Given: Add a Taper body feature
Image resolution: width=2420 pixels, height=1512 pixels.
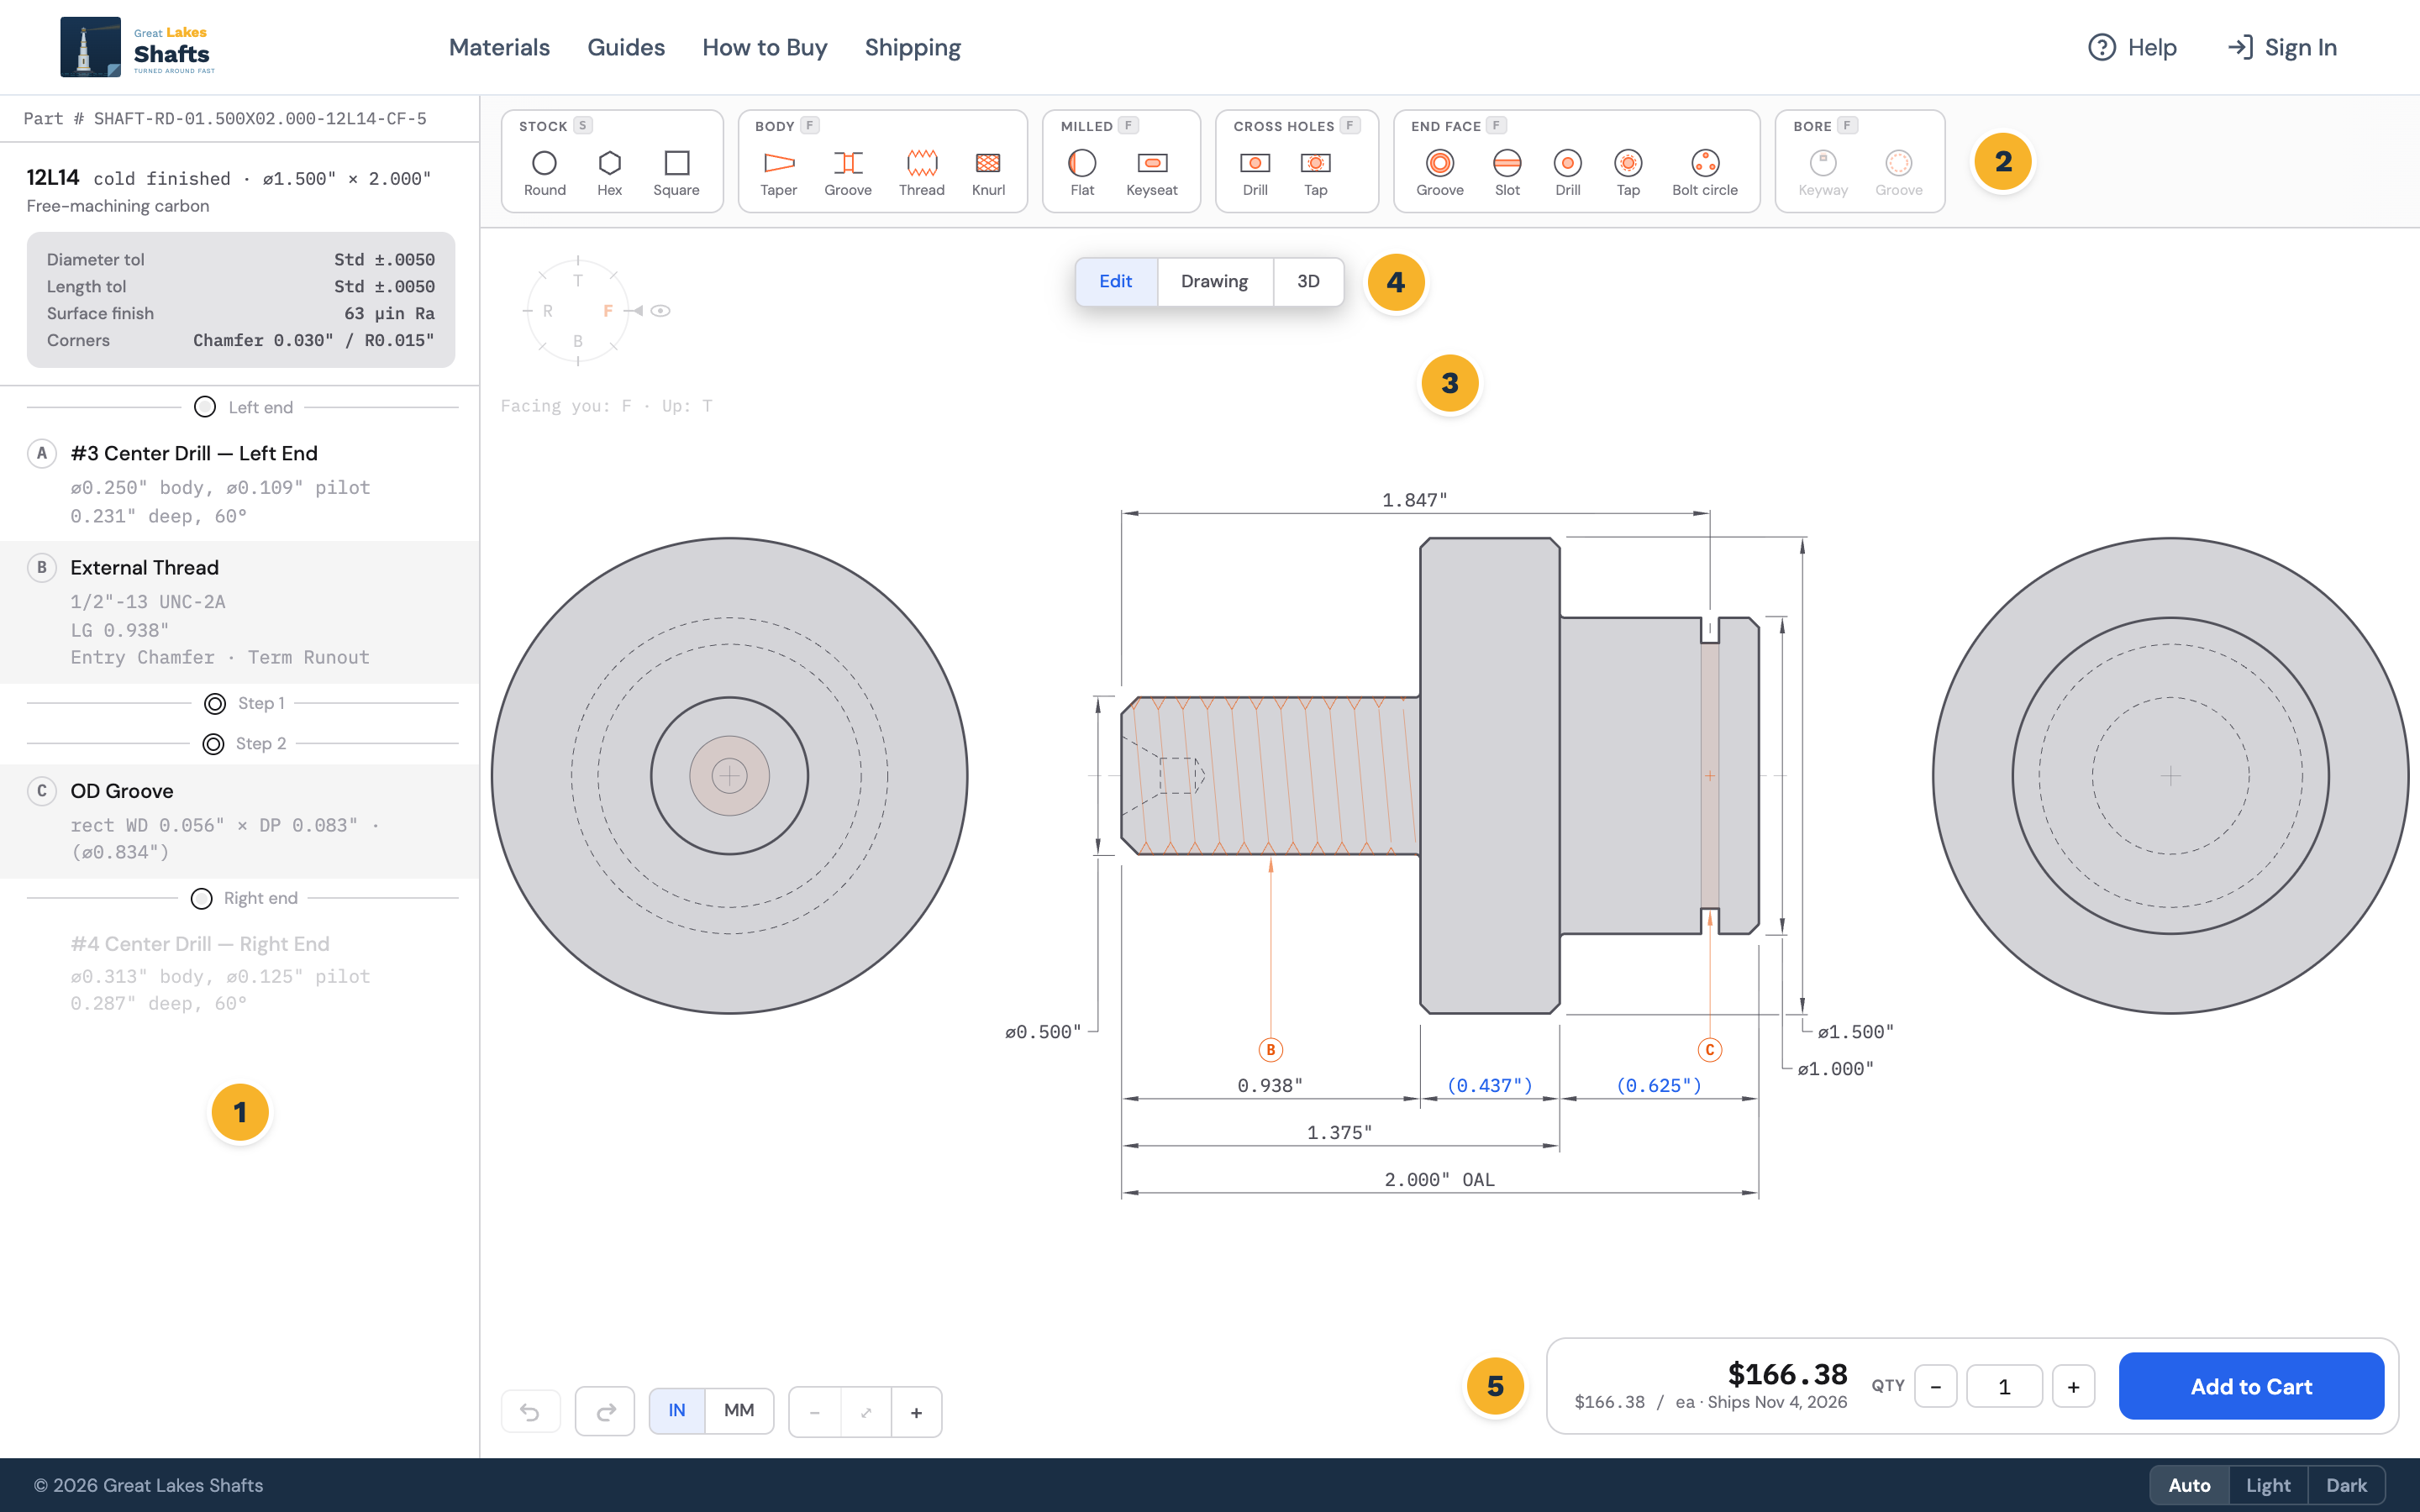Looking at the screenshot, I should pos(778,172).
